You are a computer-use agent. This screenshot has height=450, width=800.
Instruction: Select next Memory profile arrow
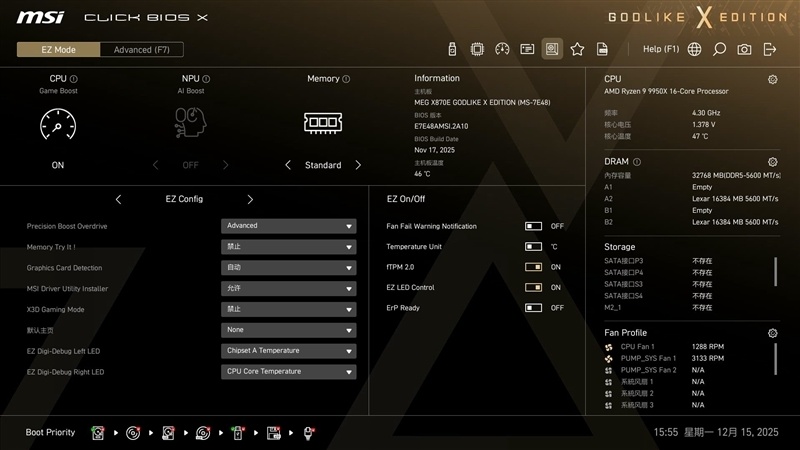click(358, 165)
